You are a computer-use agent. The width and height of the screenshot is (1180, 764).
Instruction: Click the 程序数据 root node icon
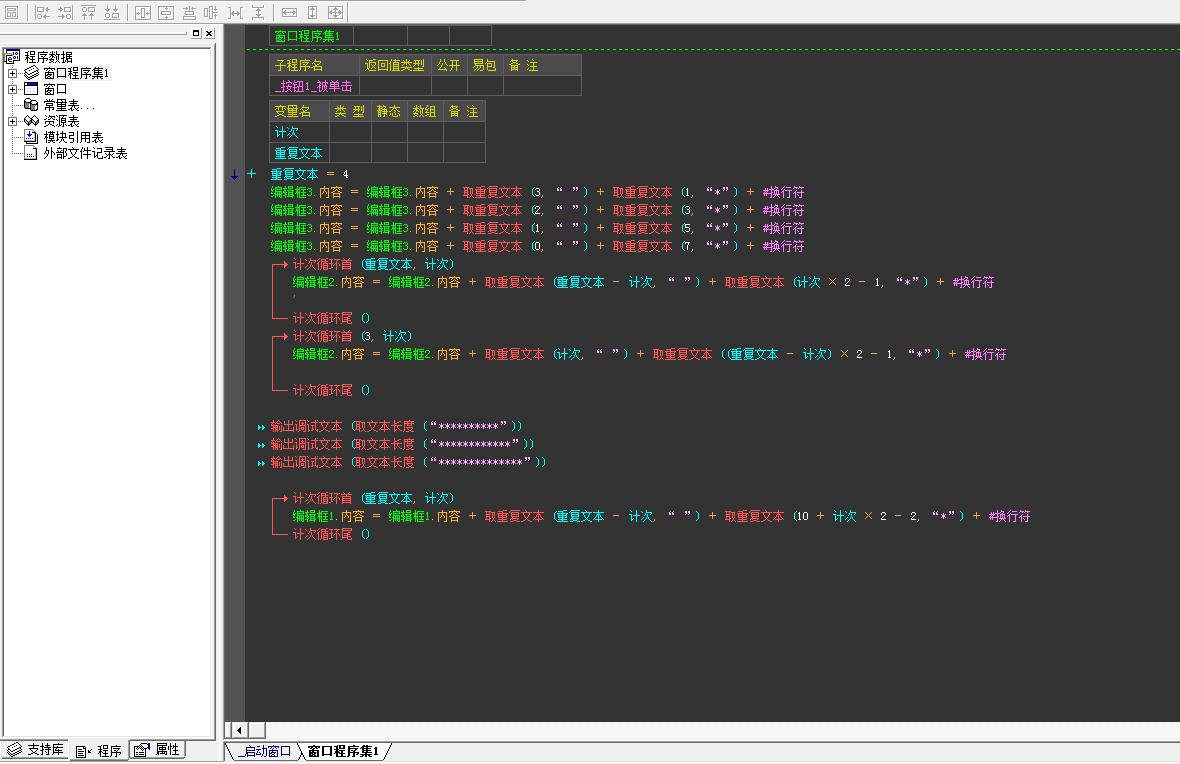point(12,56)
